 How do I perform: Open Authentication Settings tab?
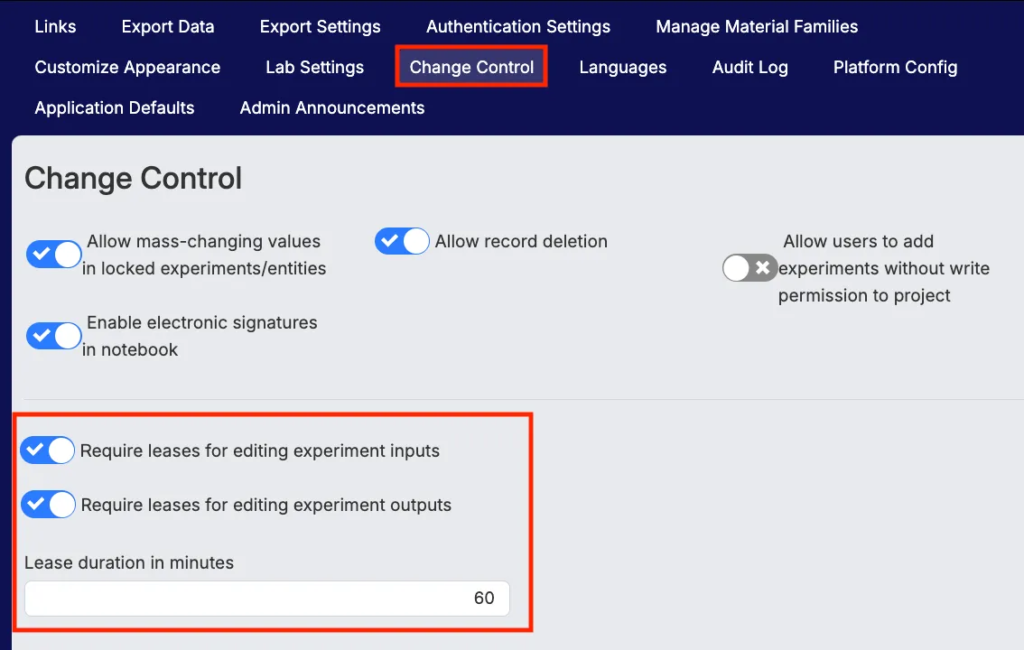518,27
